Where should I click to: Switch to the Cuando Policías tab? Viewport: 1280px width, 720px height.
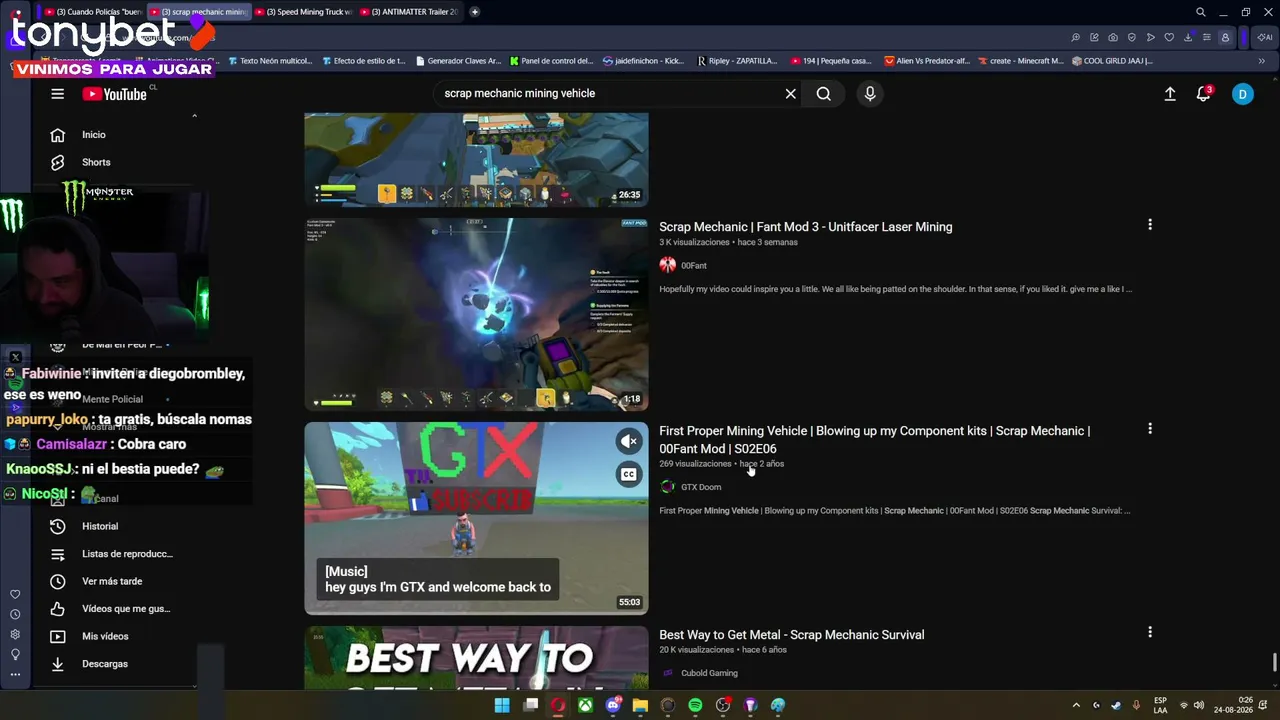pos(93,12)
